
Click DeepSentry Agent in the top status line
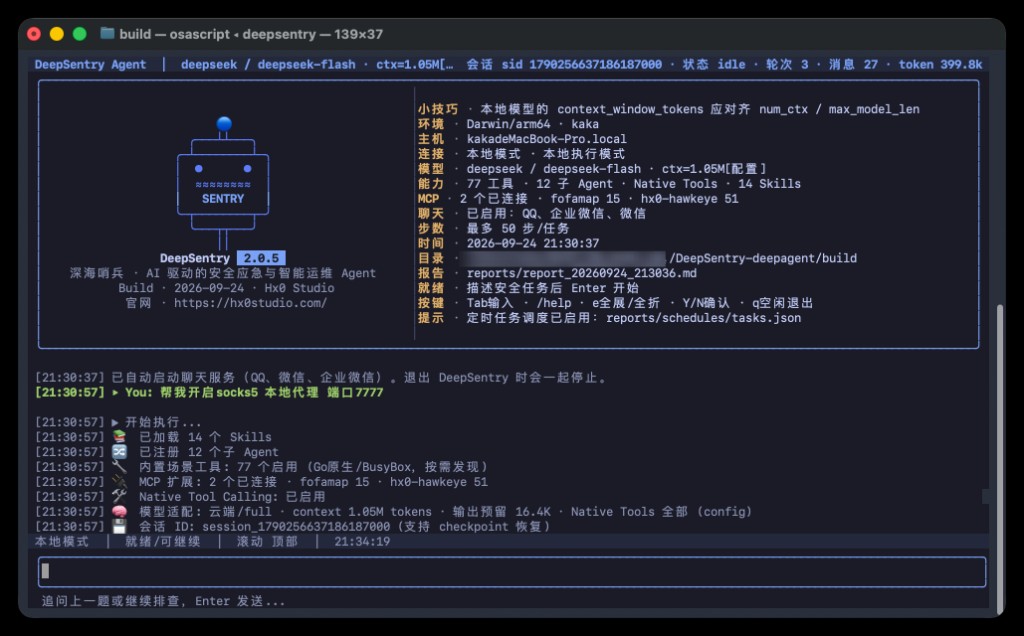click(90, 65)
